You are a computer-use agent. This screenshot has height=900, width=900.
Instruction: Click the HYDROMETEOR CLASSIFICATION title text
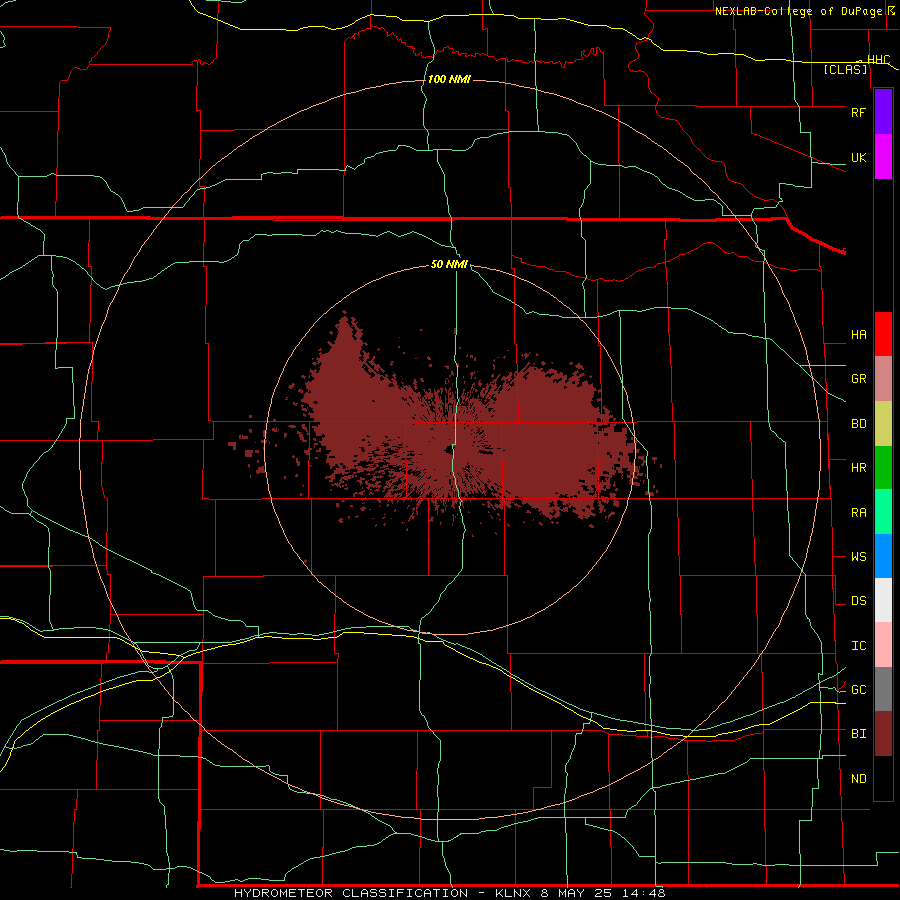(351, 893)
